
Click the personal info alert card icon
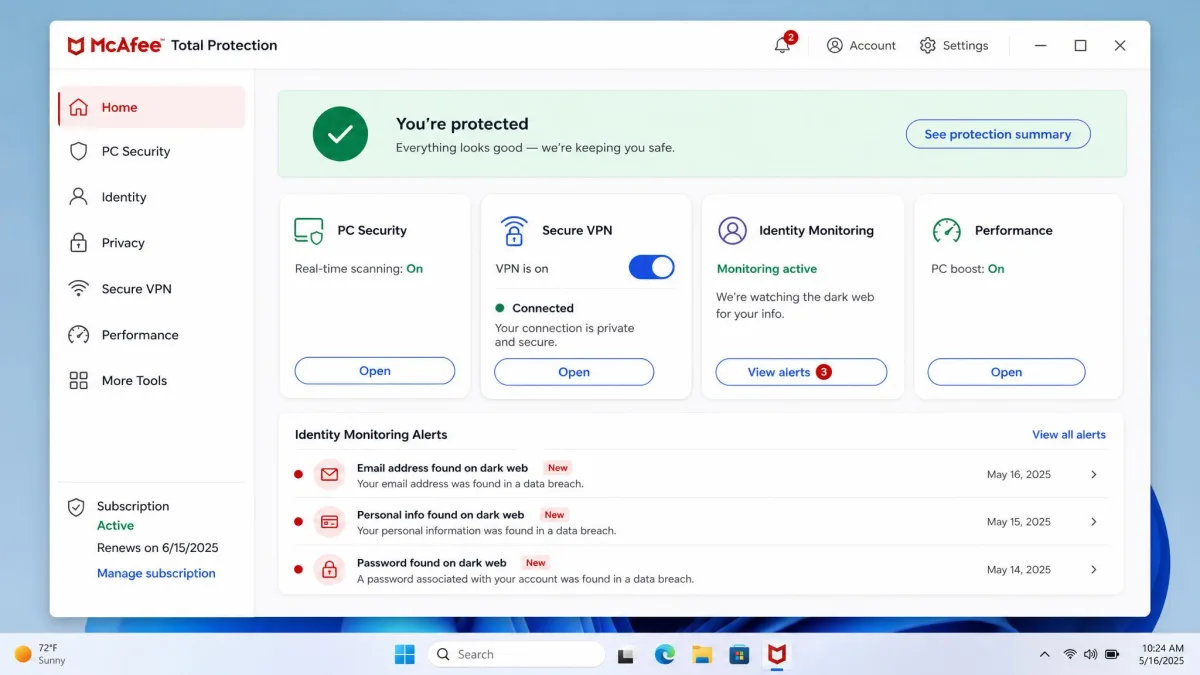click(329, 522)
